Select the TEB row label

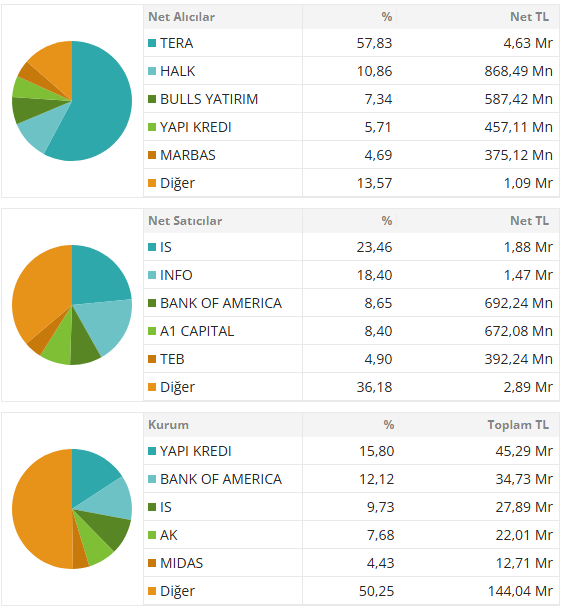pos(172,359)
